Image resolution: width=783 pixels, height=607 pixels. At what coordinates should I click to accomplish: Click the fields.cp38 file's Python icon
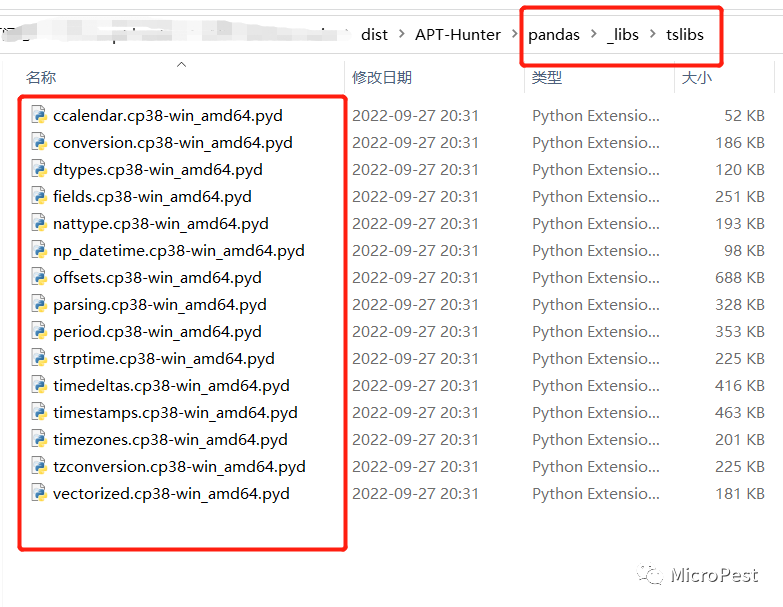coord(39,196)
